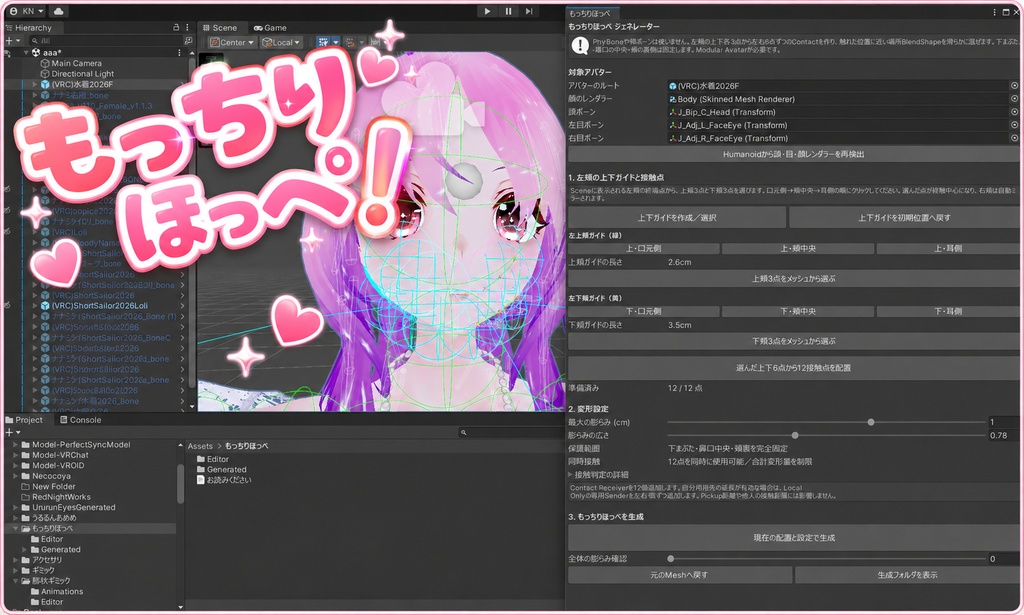Screen dimensions: 1024x615
Task: Open Project panel create (+) dropdown
Action: (12, 432)
